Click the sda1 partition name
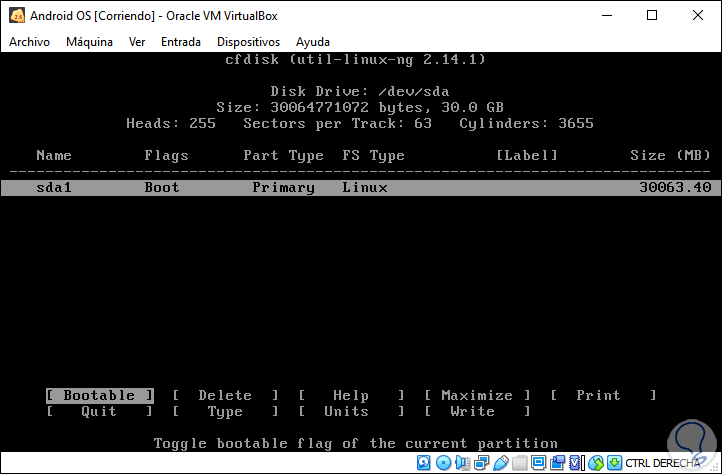Viewport: 722px width, 474px height. coord(54,187)
